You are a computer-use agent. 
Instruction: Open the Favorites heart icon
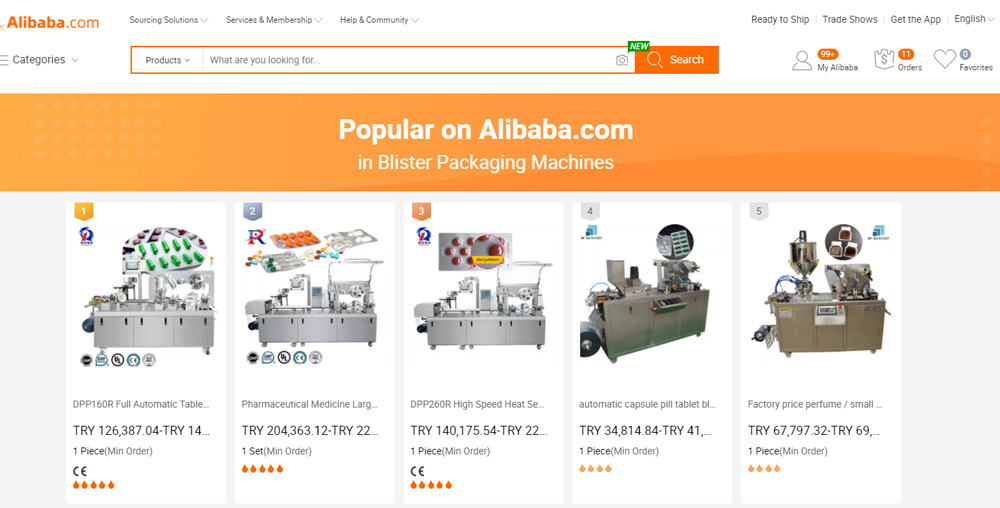(x=945, y=59)
